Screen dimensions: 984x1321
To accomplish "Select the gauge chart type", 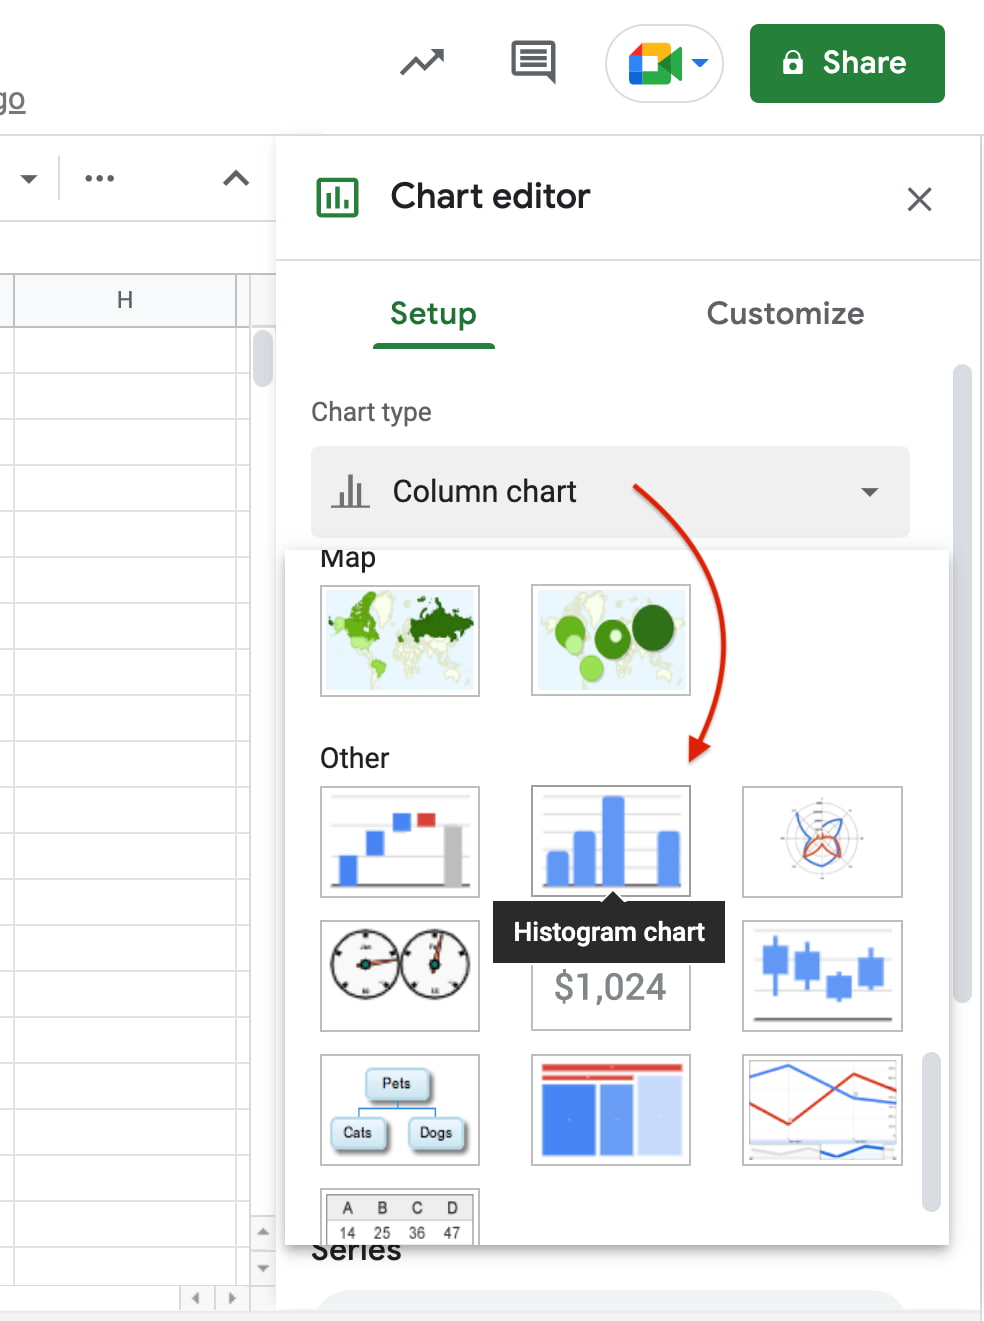I will pos(399,975).
